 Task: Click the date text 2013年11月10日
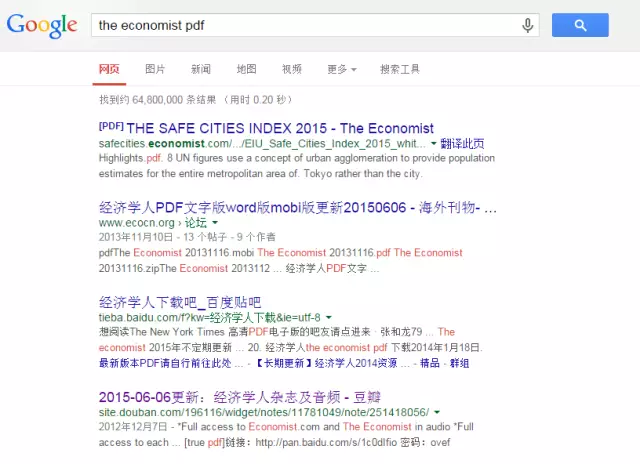pyautogui.click(x=136, y=237)
